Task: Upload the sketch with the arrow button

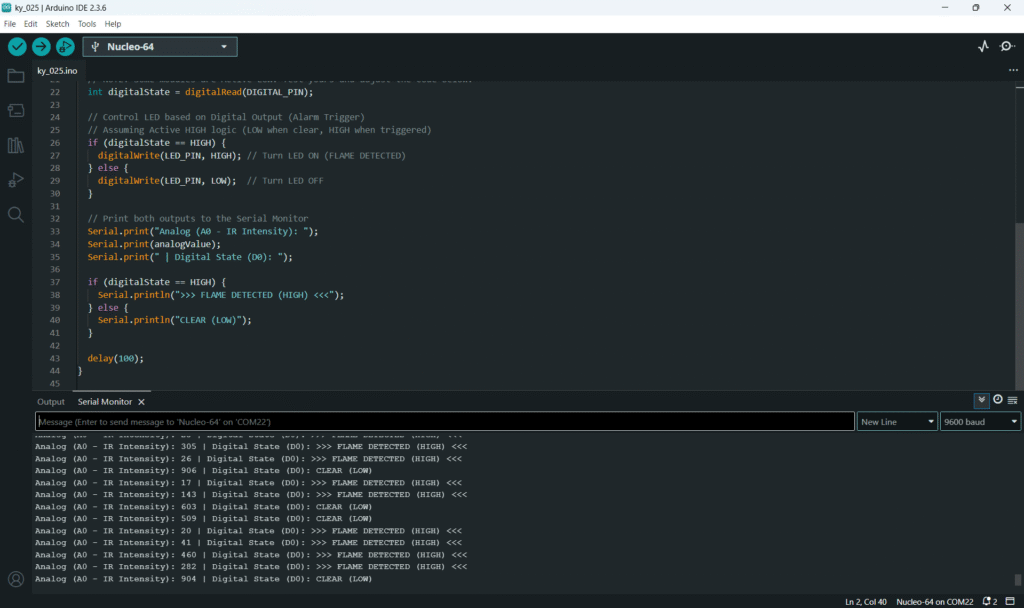Action: coord(41,46)
